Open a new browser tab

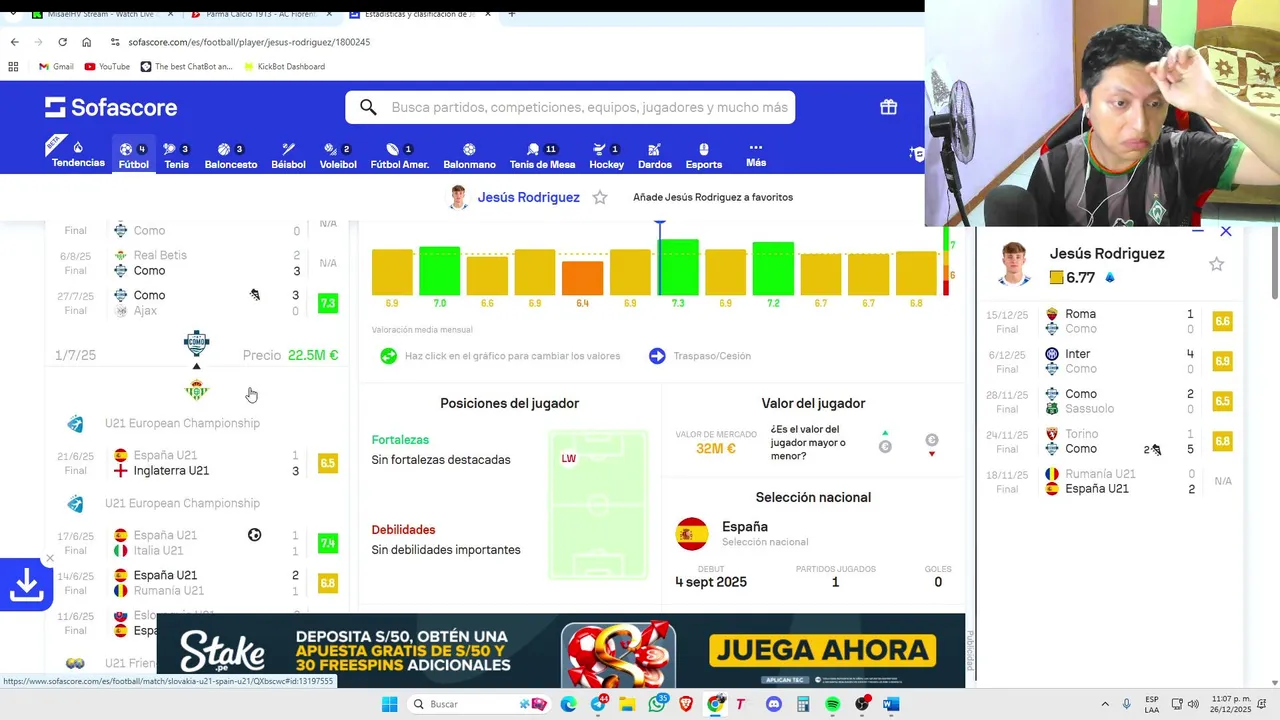tap(511, 14)
